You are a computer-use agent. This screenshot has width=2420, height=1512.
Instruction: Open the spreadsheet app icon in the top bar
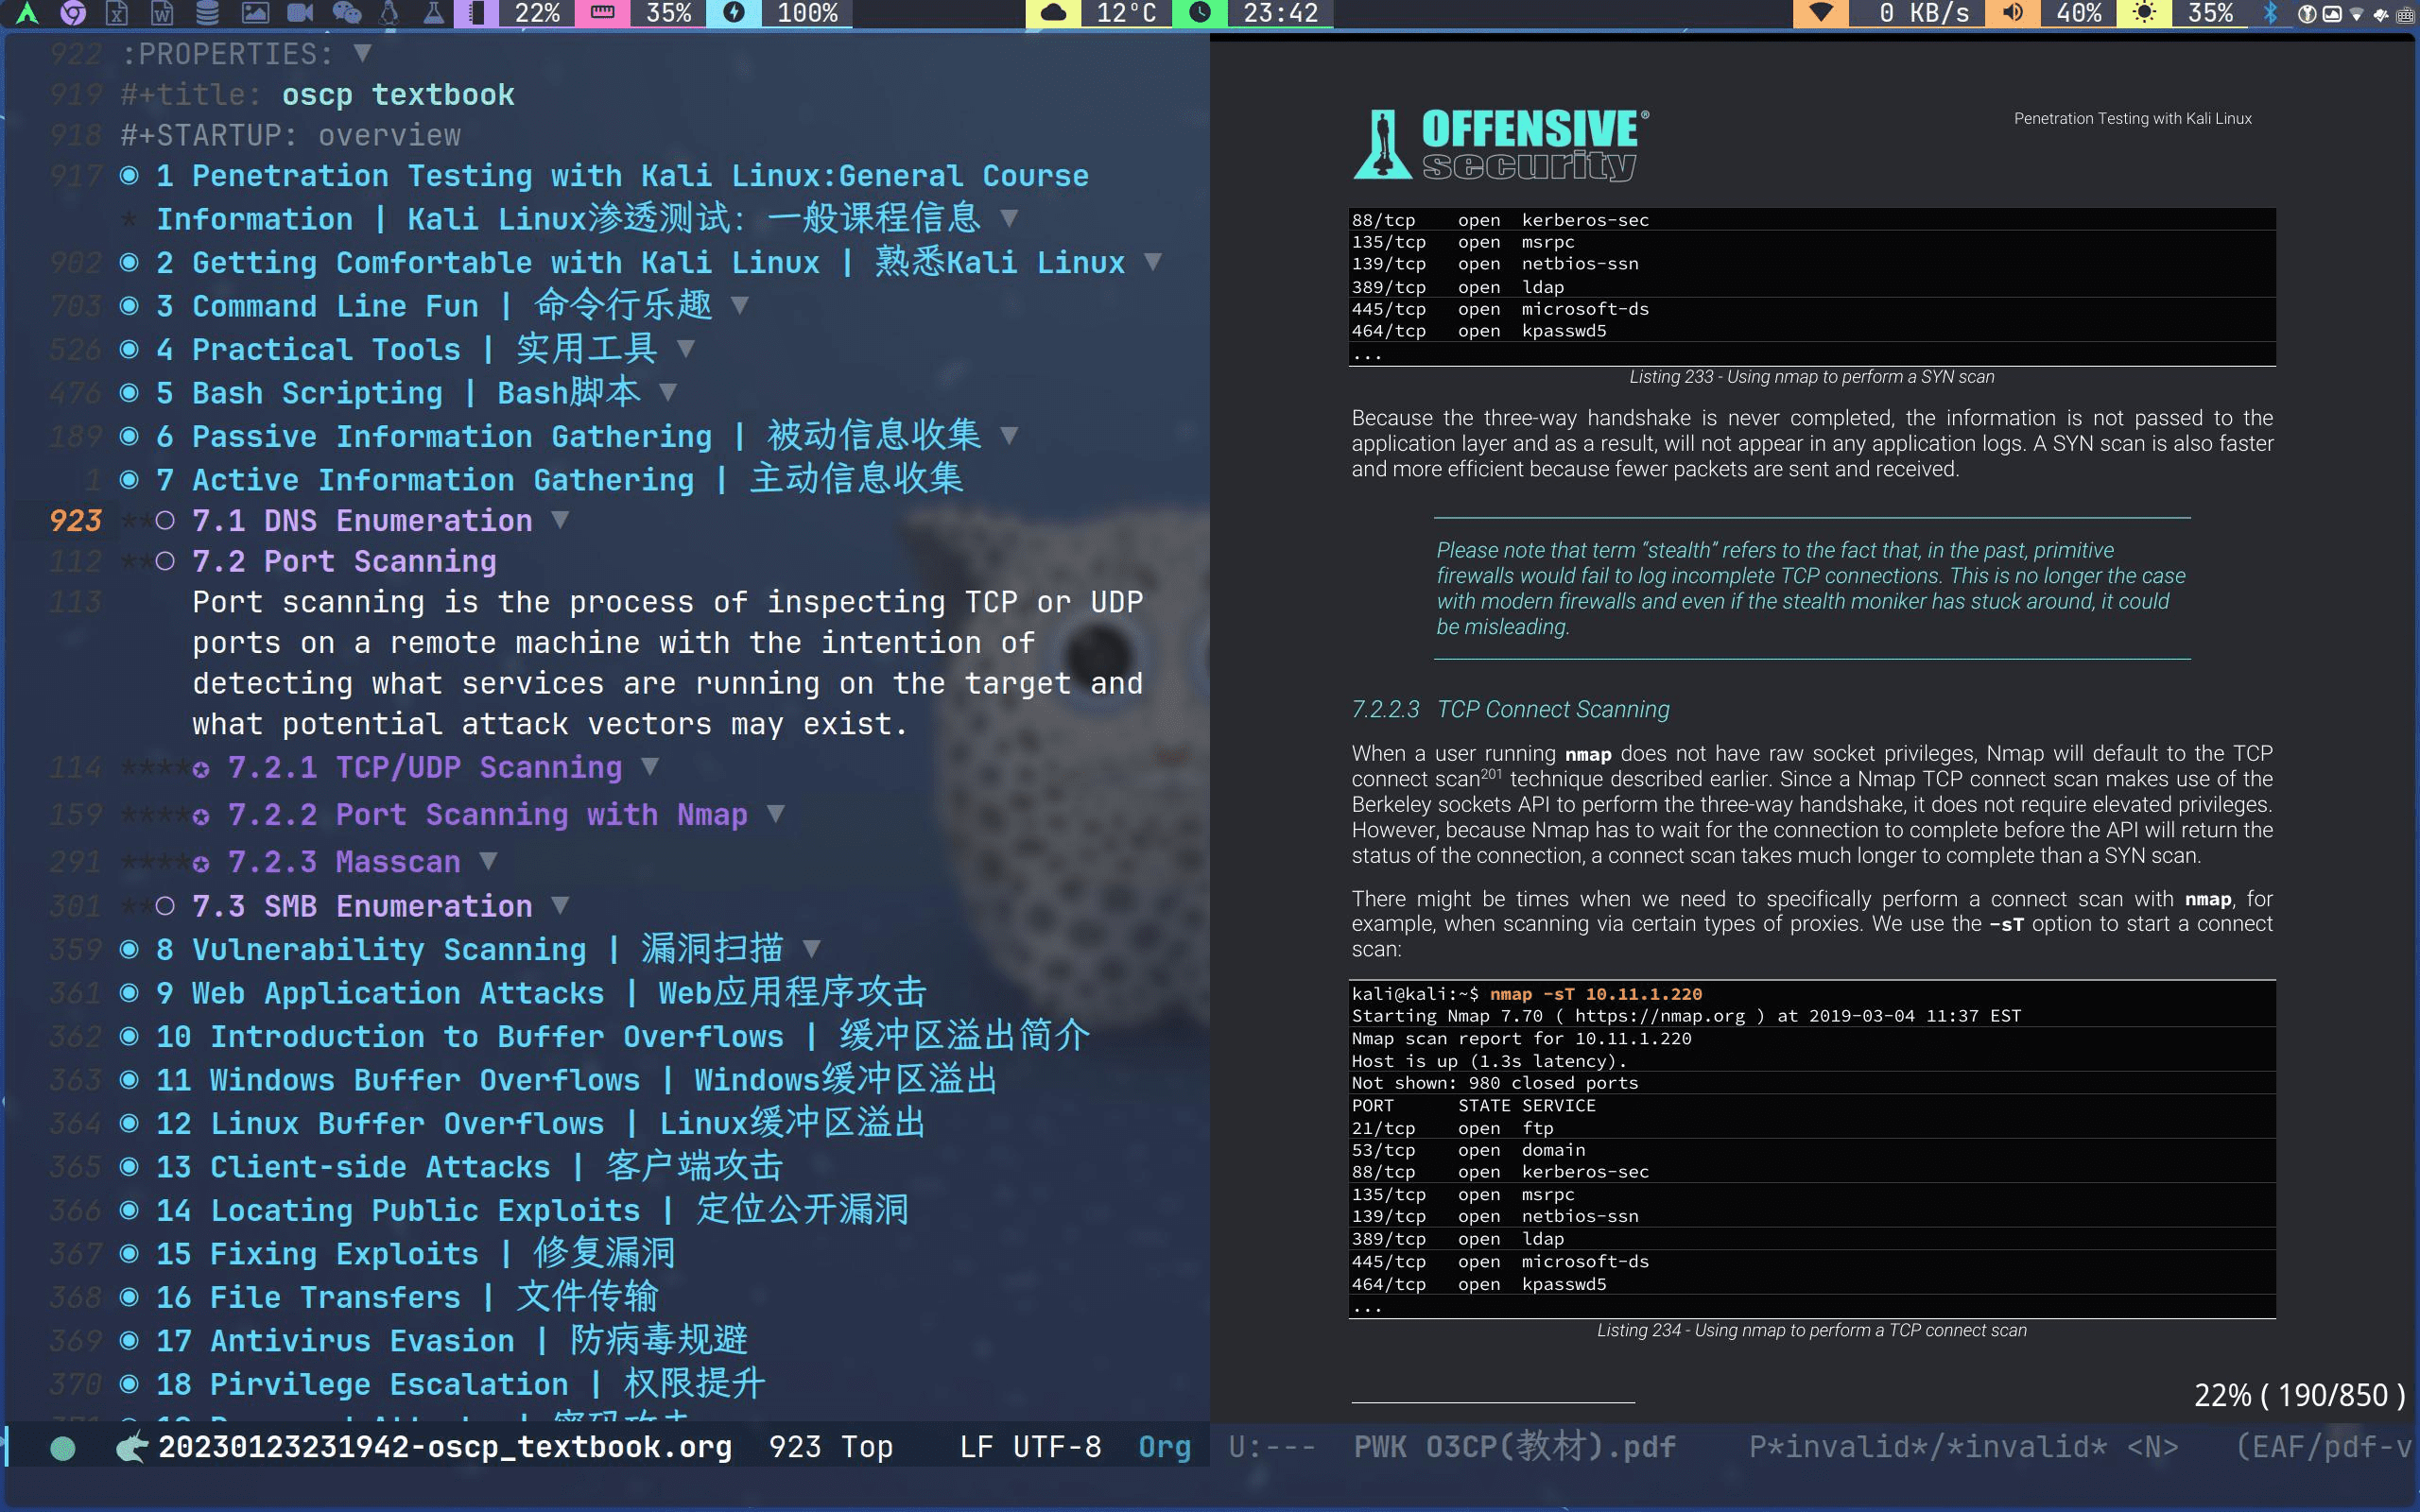pos(117,13)
